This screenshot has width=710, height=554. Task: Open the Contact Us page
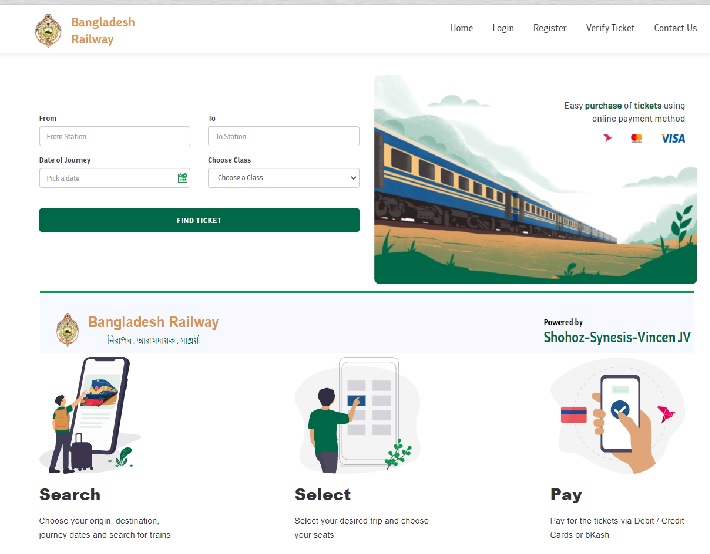675,28
